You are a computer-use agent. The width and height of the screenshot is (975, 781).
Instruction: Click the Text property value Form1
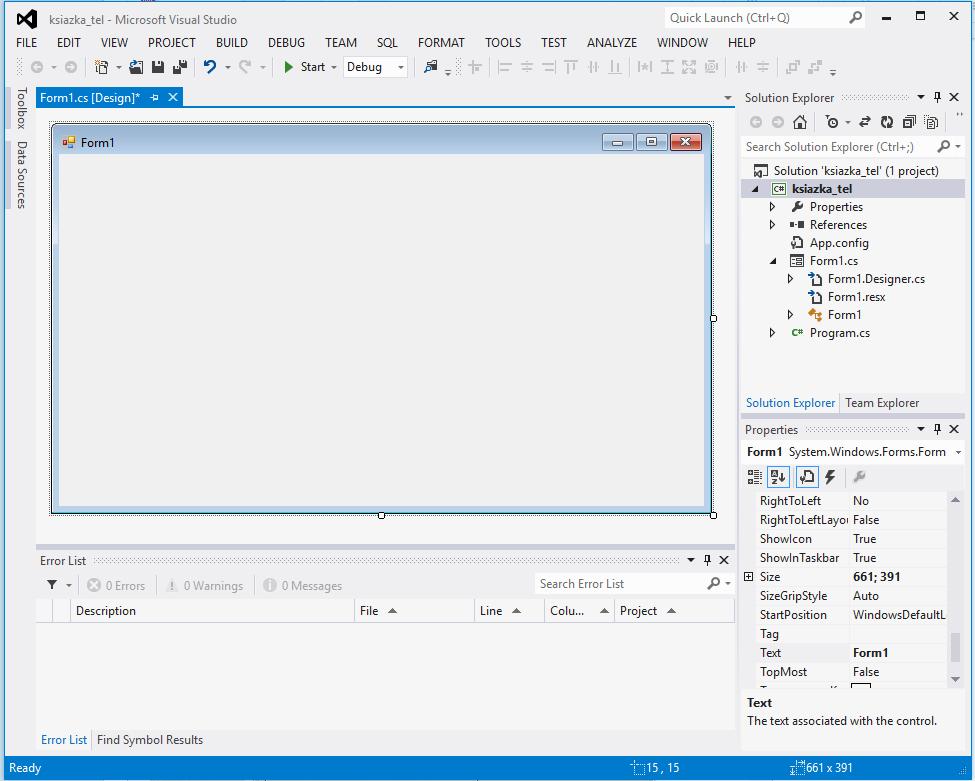coord(898,653)
